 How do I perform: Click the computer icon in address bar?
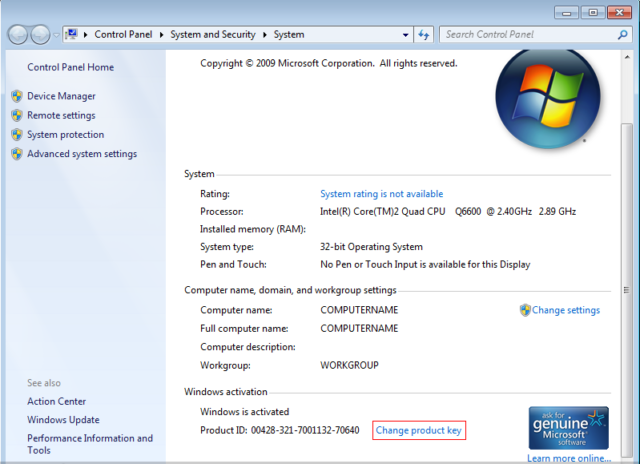71,34
